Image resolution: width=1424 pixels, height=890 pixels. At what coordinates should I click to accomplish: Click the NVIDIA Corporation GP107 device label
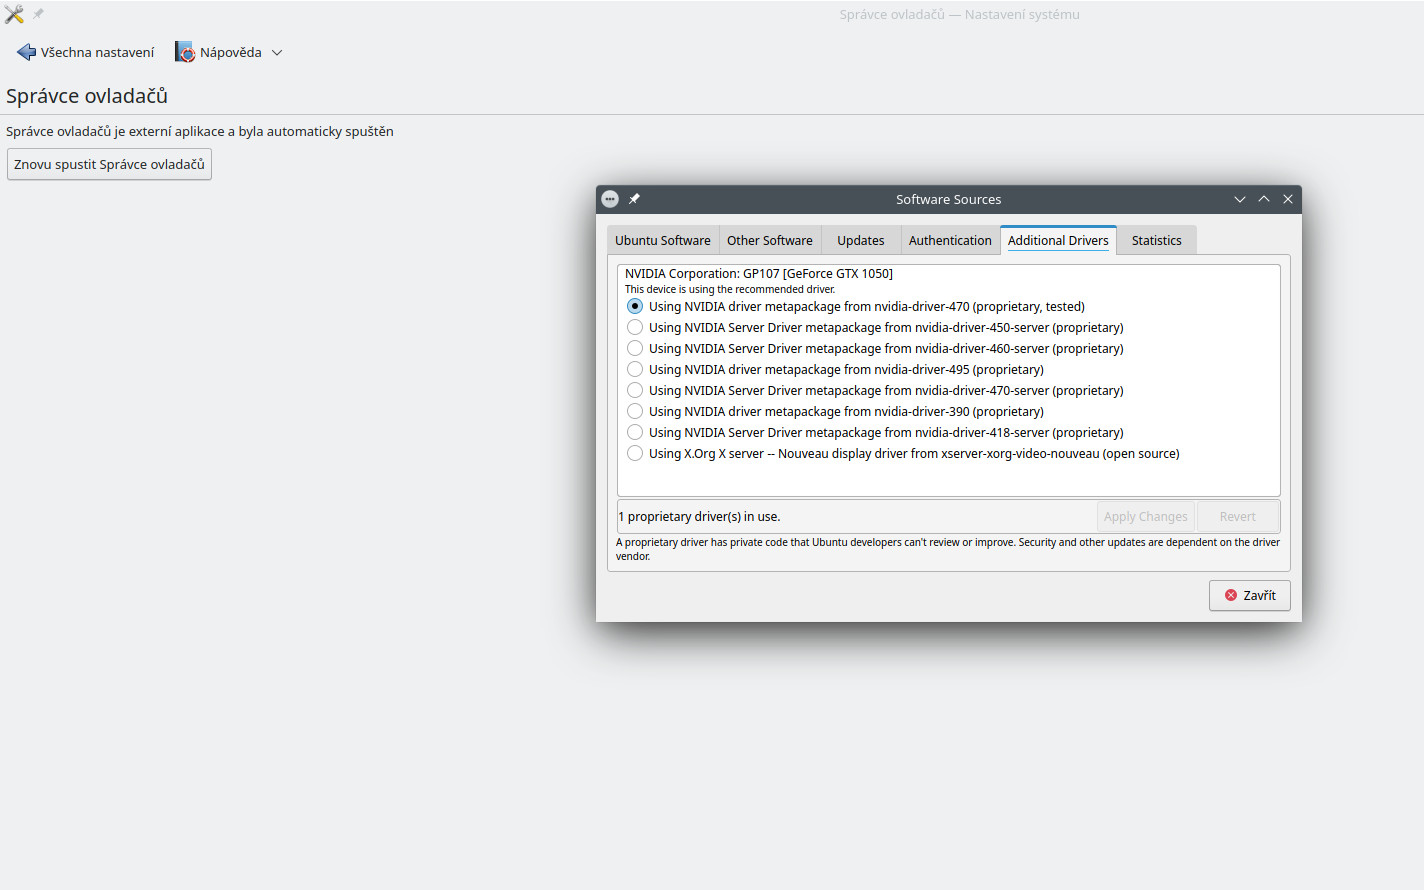point(759,273)
